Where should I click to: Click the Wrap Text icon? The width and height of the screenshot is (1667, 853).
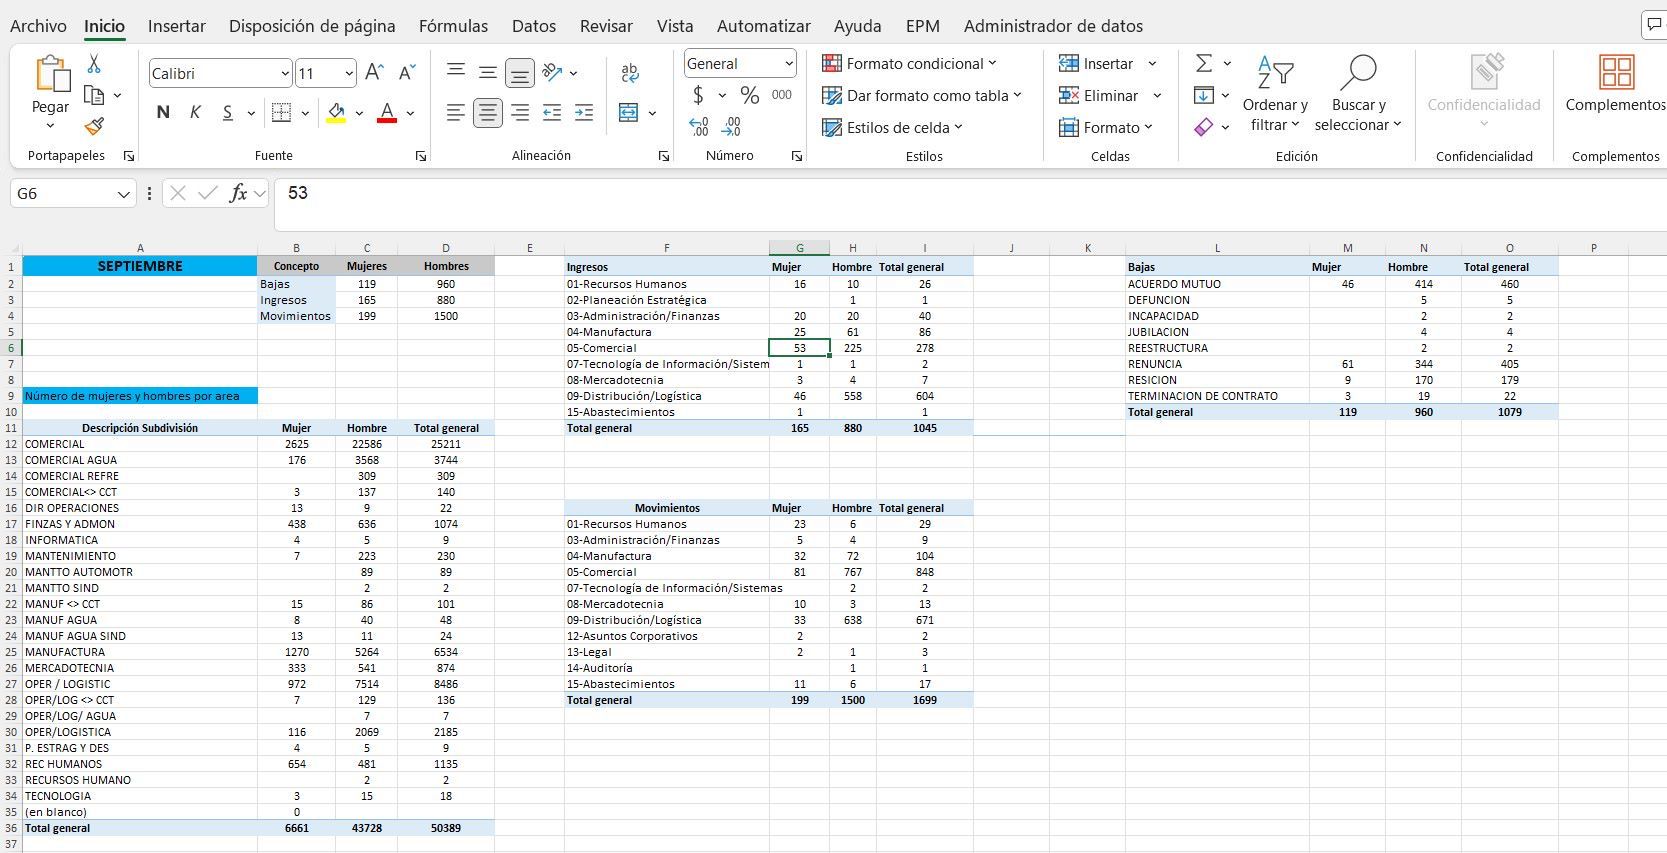[x=630, y=73]
